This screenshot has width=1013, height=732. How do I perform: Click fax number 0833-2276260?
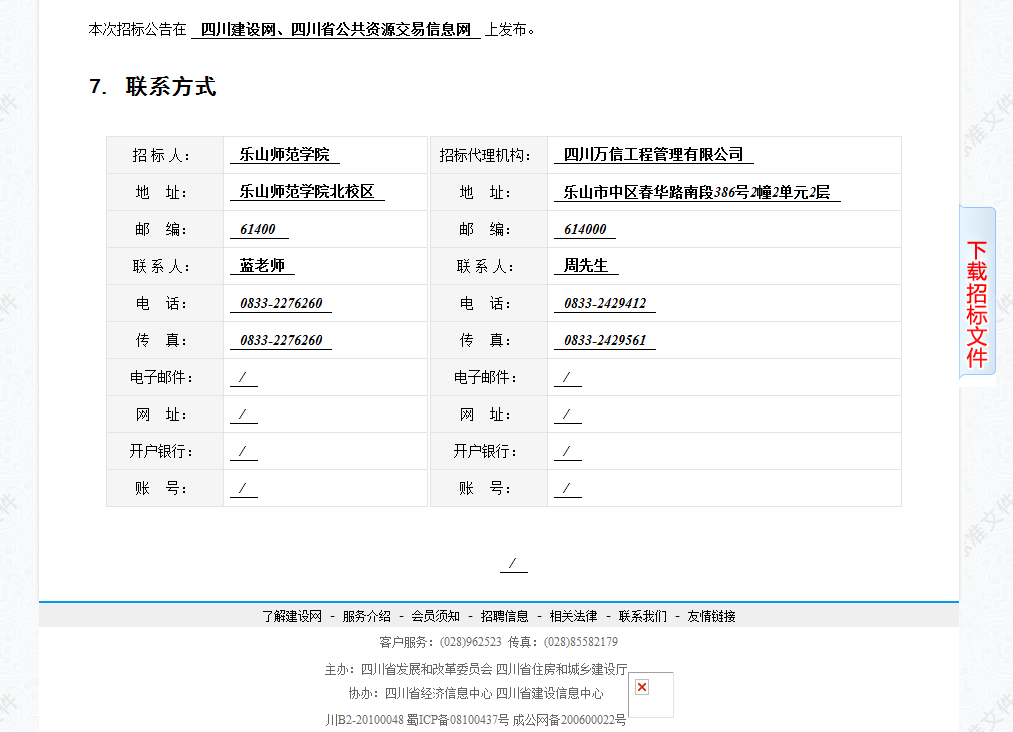click(281, 340)
